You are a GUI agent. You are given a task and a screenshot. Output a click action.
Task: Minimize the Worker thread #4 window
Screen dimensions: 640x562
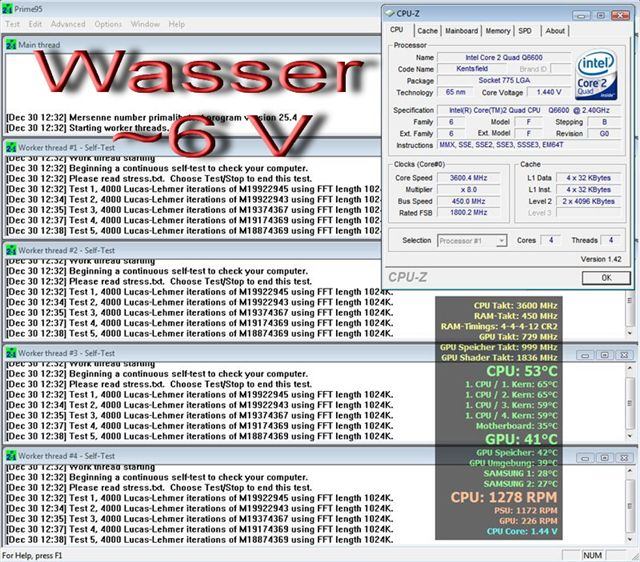pyautogui.click(x=585, y=458)
